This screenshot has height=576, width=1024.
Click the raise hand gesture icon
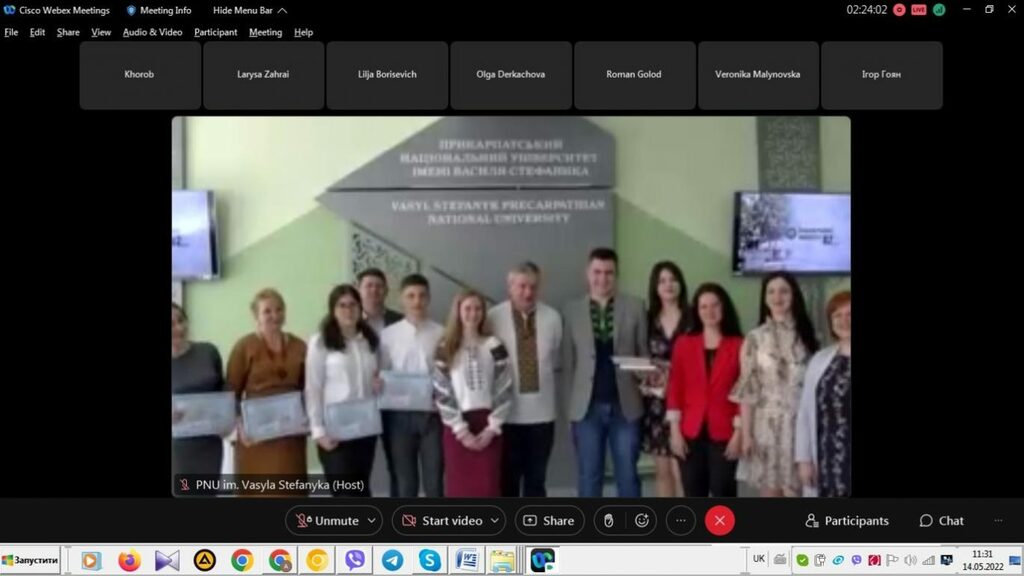(x=607, y=520)
